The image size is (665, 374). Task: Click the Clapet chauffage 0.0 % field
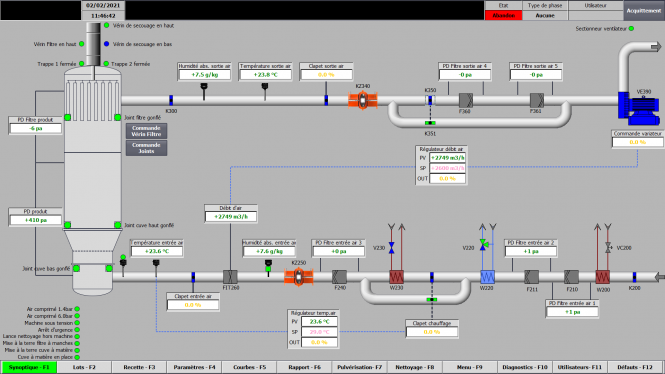pyautogui.click(x=432, y=332)
